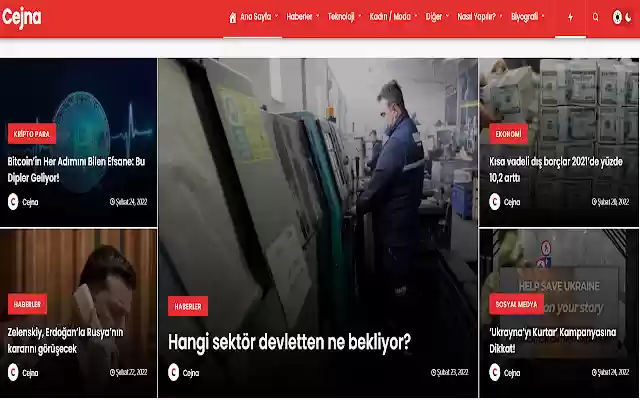Open the Diğer menu item
The height and width of the screenshot is (400, 640).
tap(433, 17)
